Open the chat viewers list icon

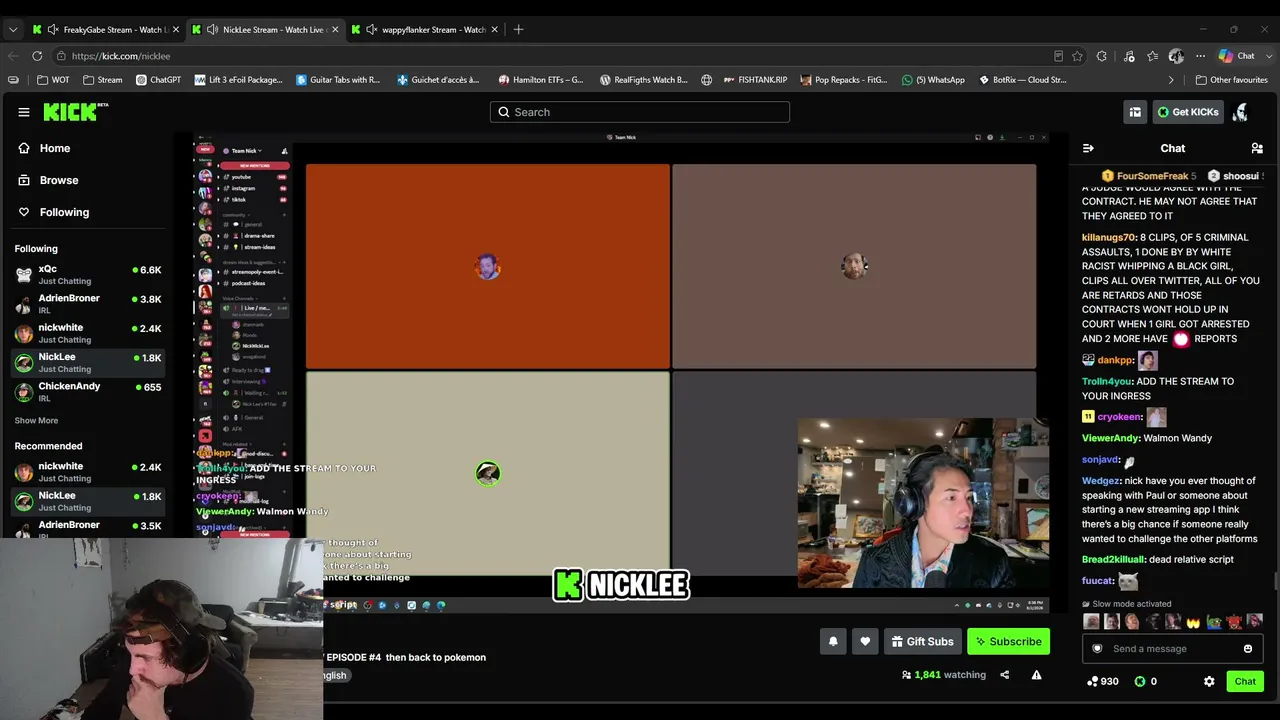point(1257,148)
